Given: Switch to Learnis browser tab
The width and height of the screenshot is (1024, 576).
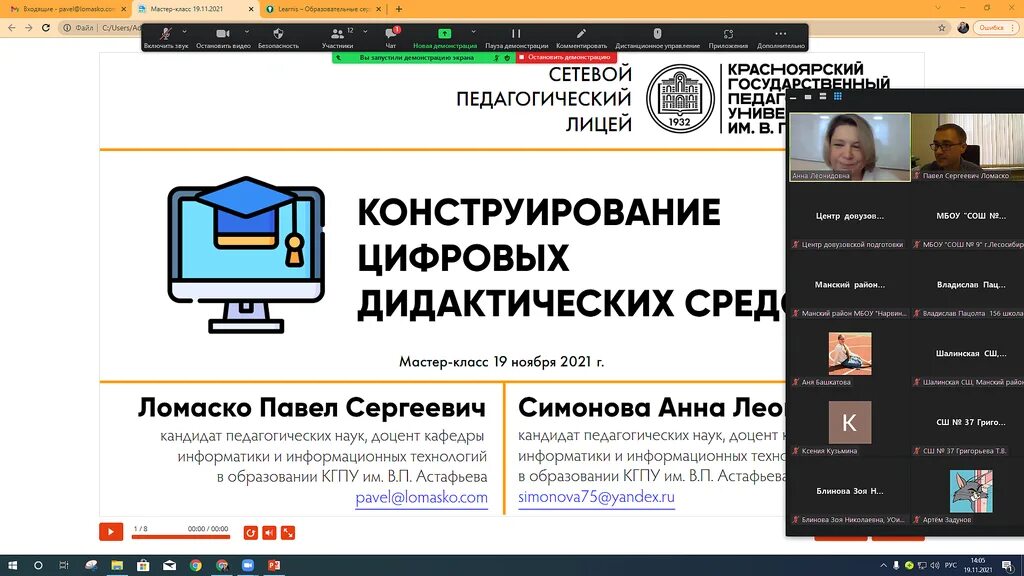Looking at the screenshot, I should coord(323,9).
